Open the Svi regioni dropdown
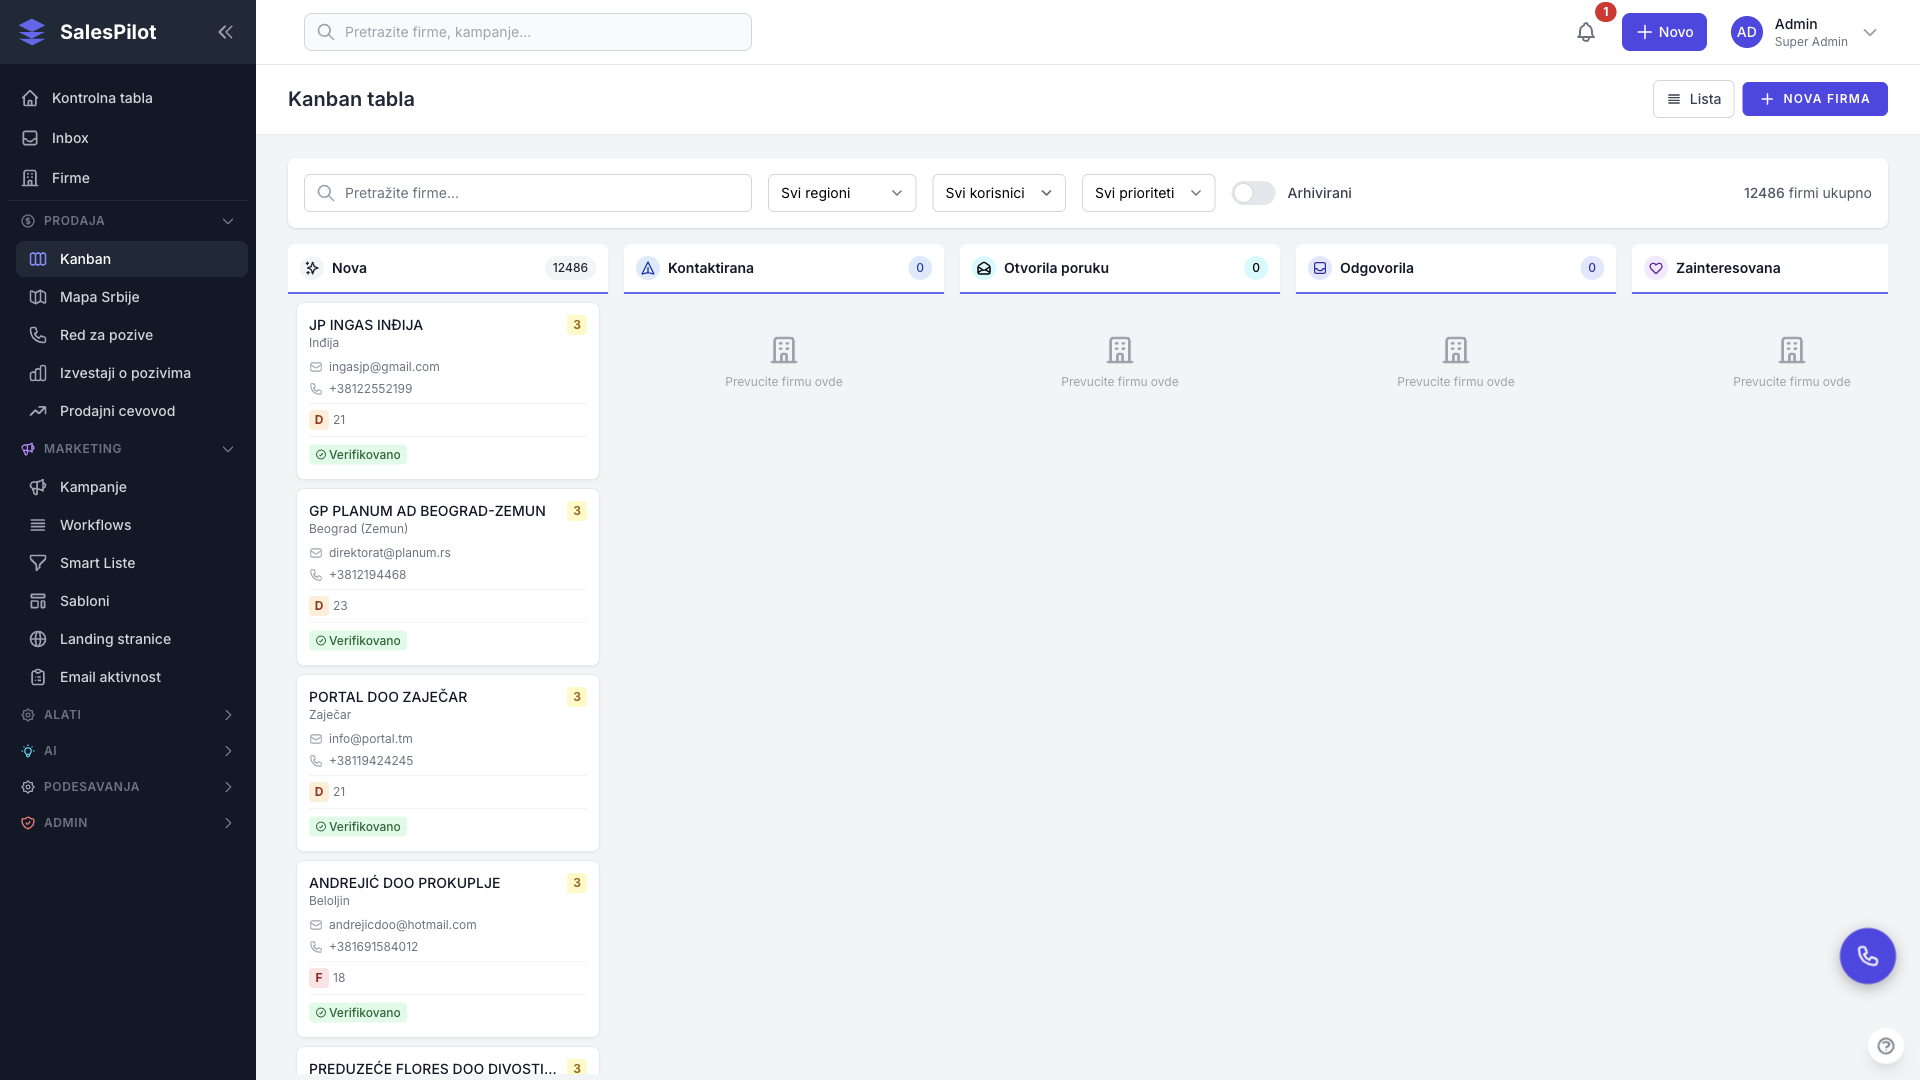1920x1080 pixels. point(841,193)
